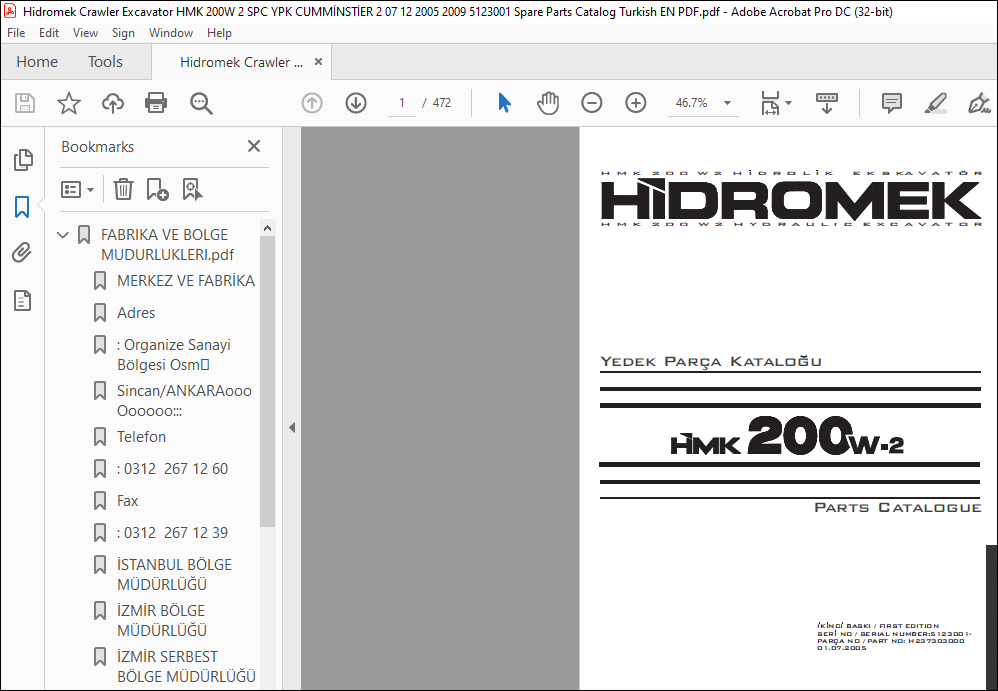Collapse FABRIKA VE BOLGE MUDURLUKLERI bookmark

coord(62,235)
